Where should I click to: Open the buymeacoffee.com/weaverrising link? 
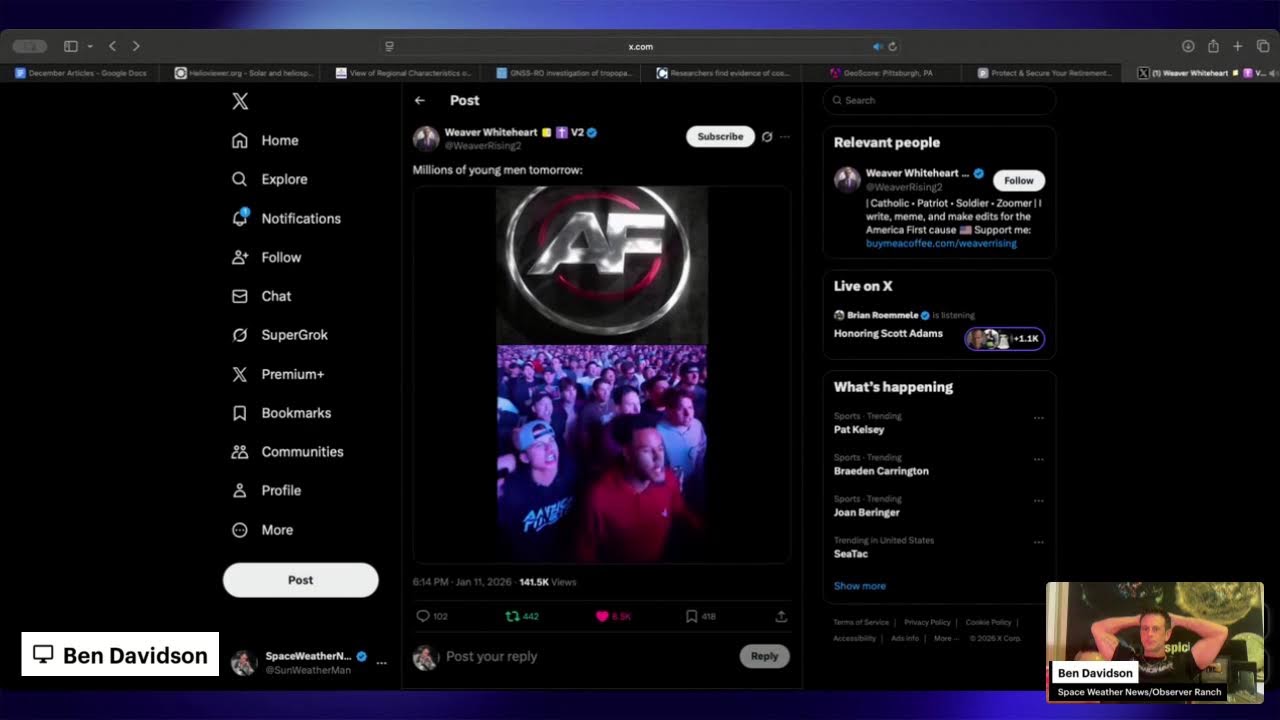[941, 244]
